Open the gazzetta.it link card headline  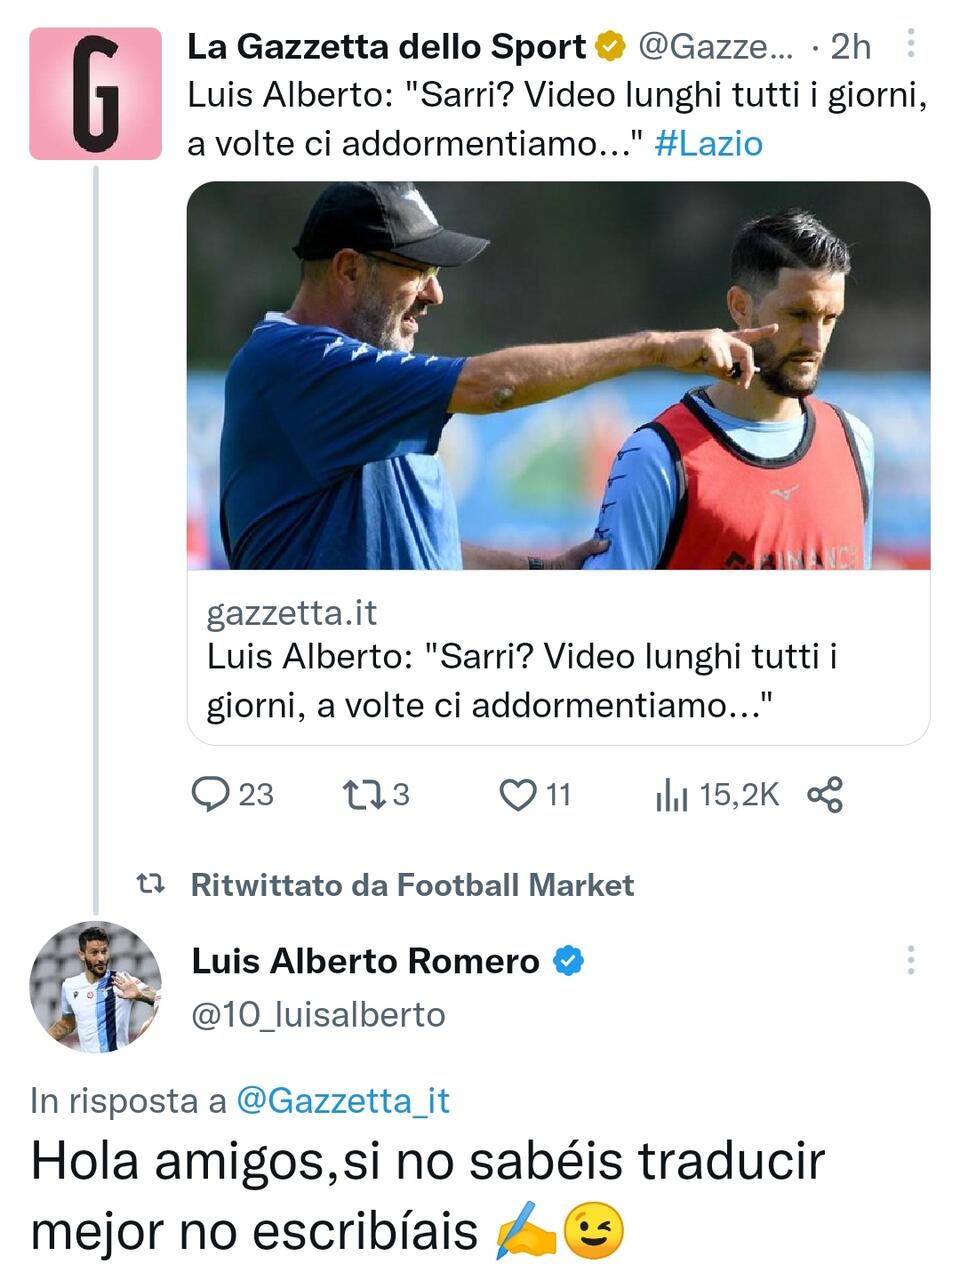[522, 681]
